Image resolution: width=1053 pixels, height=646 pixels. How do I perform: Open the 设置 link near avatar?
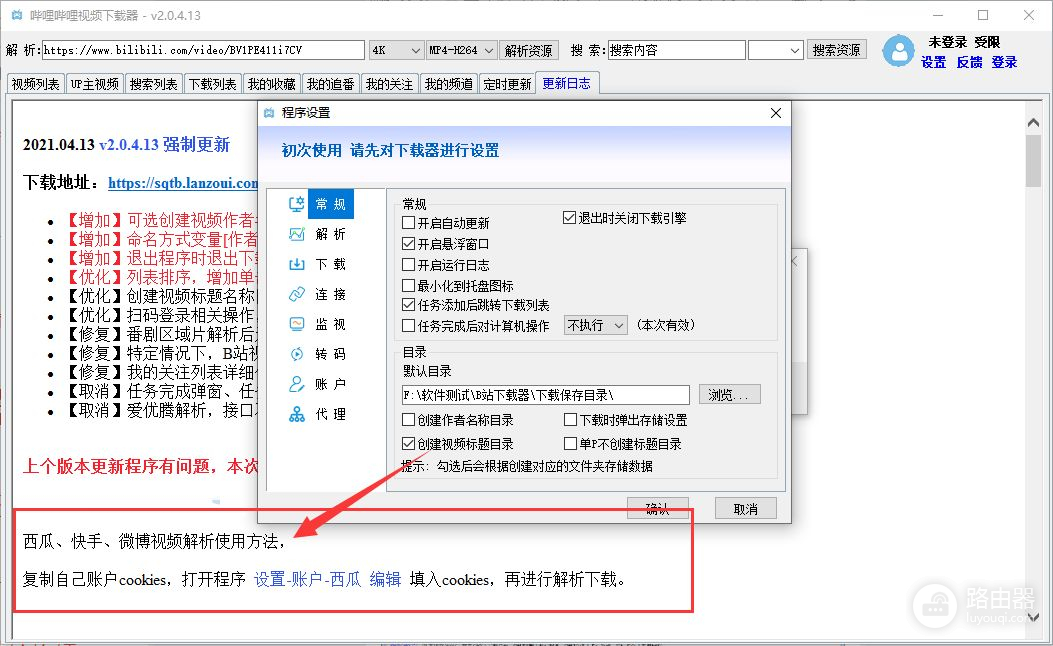point(933,62)
